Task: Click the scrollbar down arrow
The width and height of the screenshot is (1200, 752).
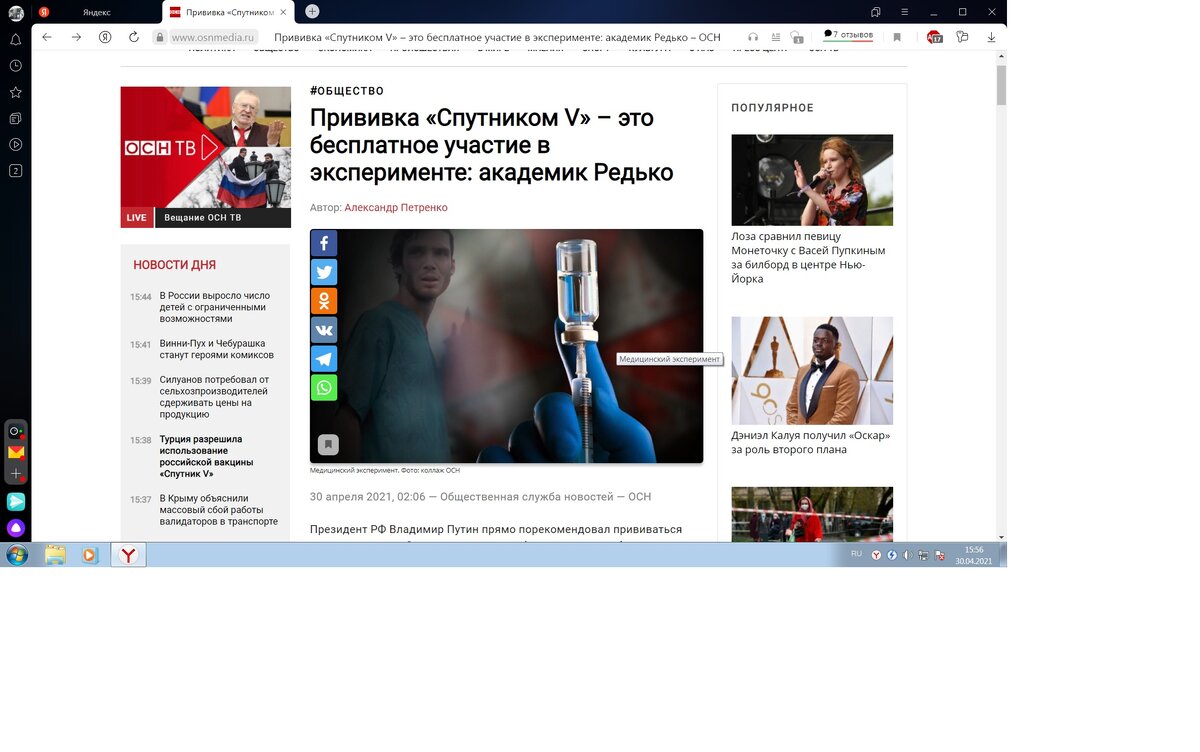Action: coord(1001,536)
